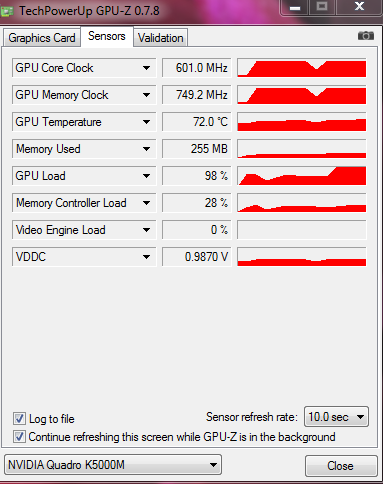
Task: Expand GPU Memory Clock sensor options
Action: [146, 95]
